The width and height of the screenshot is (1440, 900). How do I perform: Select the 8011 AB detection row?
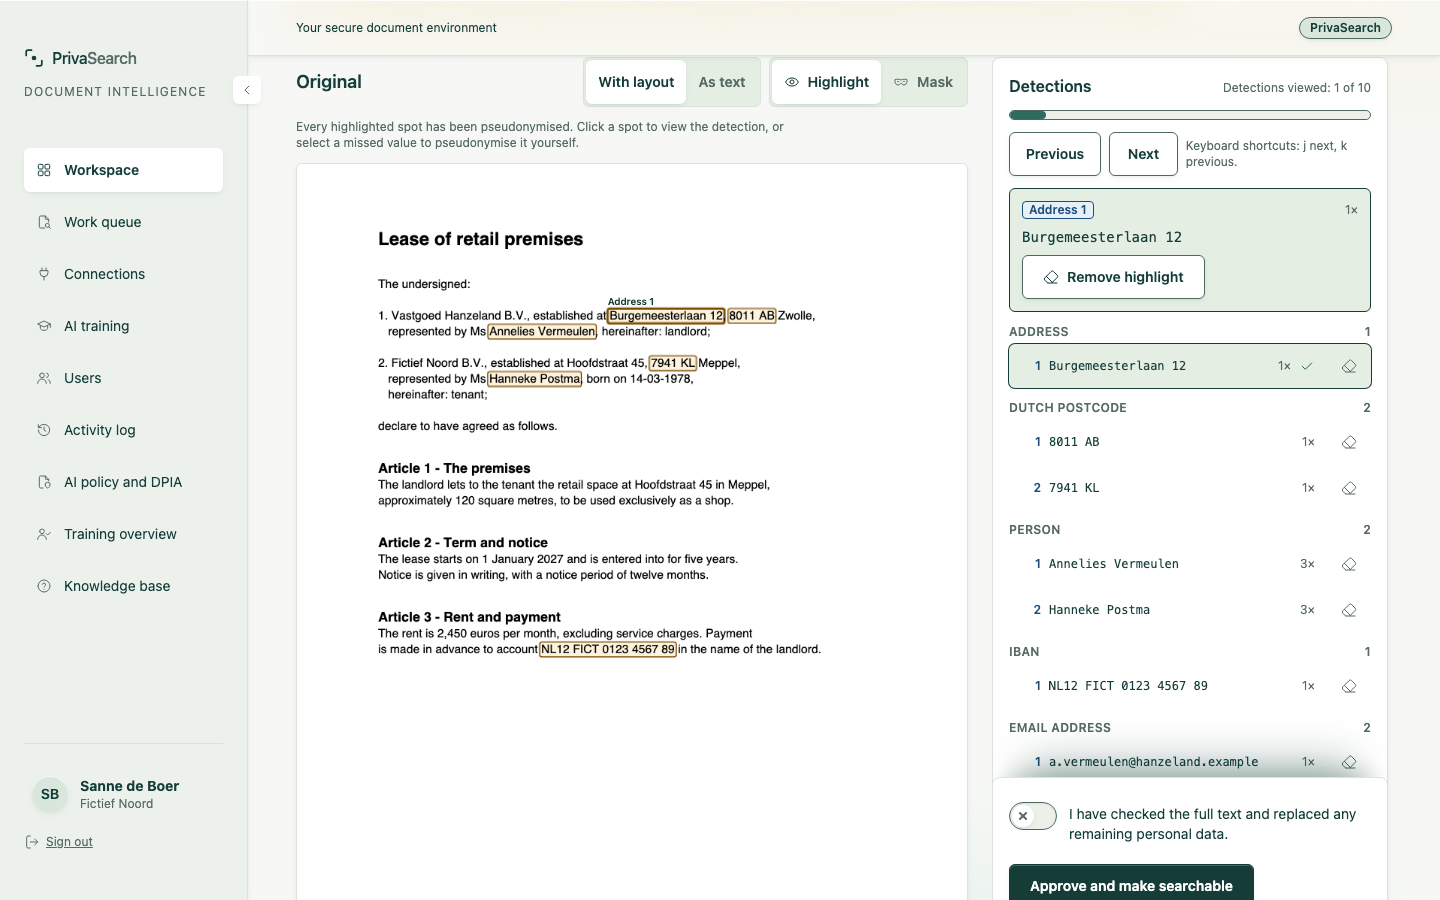1190,442
